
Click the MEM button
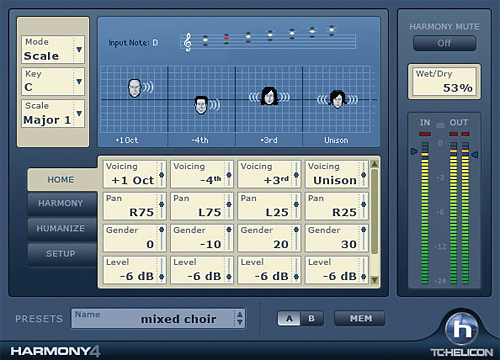pyautogui.click(x=361, y=318)
